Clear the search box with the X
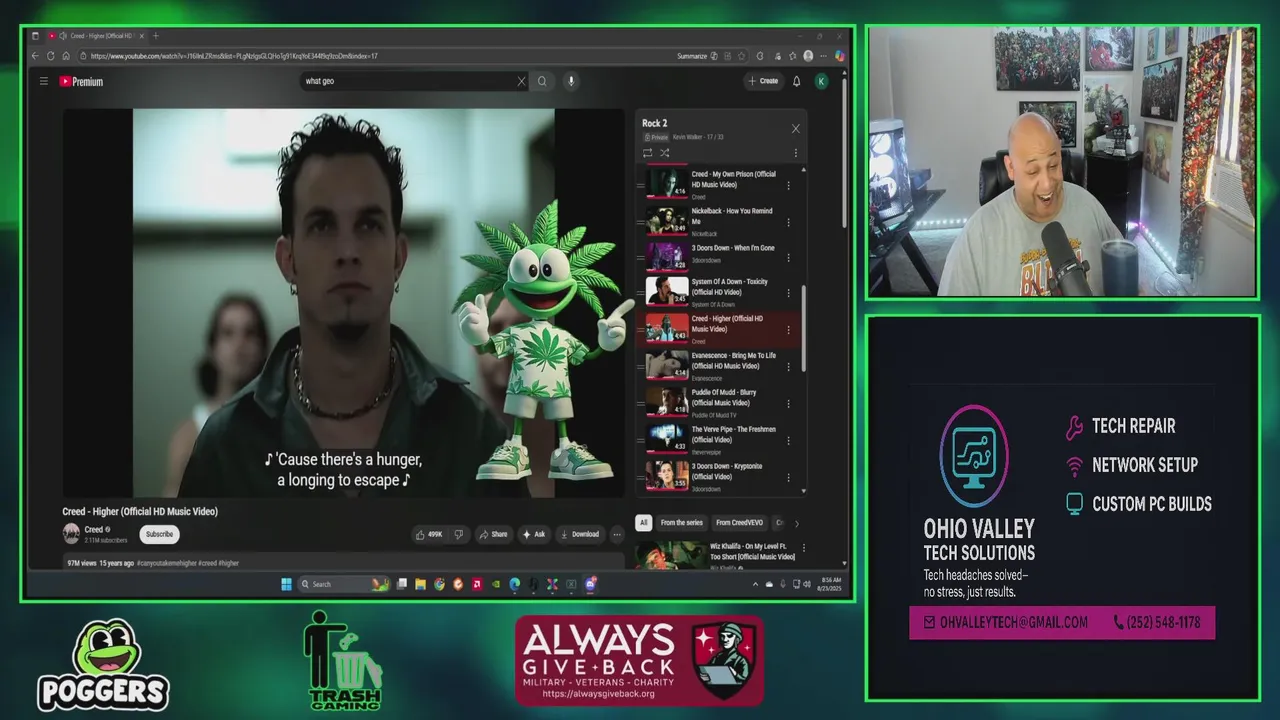 click(x=521, y=81)
